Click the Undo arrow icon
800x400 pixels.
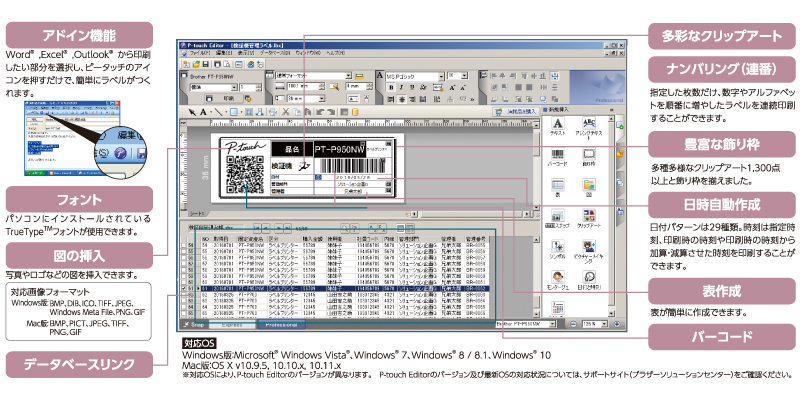click(319, 112)
